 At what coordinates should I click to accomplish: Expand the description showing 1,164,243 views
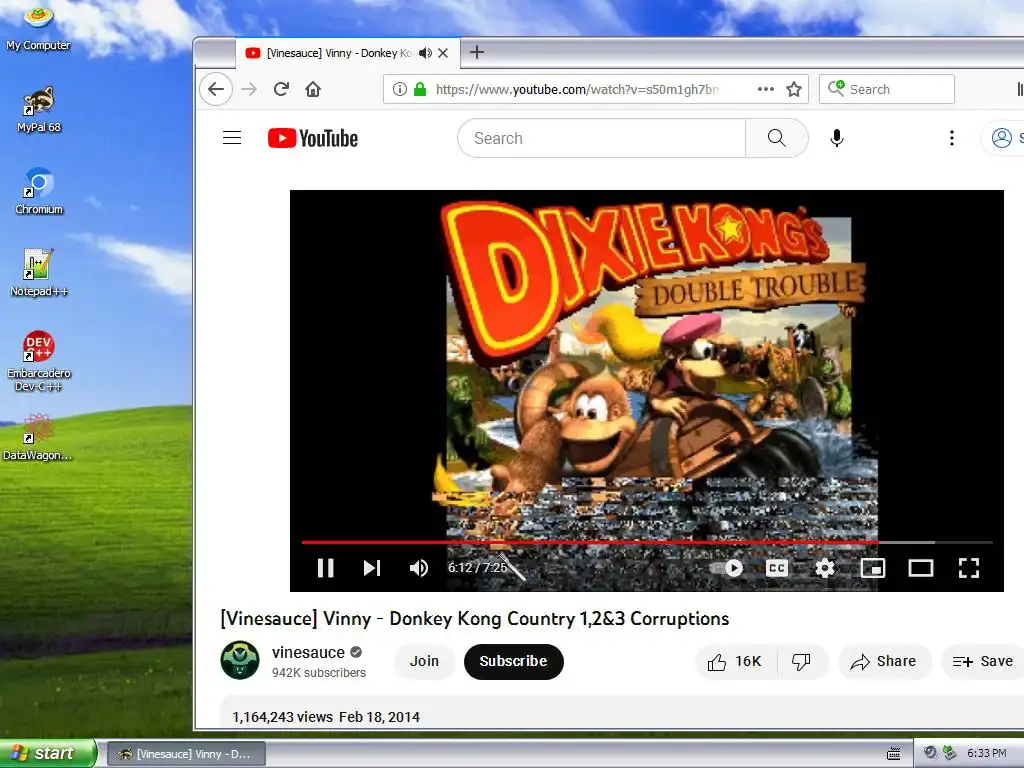click(620, 714)
